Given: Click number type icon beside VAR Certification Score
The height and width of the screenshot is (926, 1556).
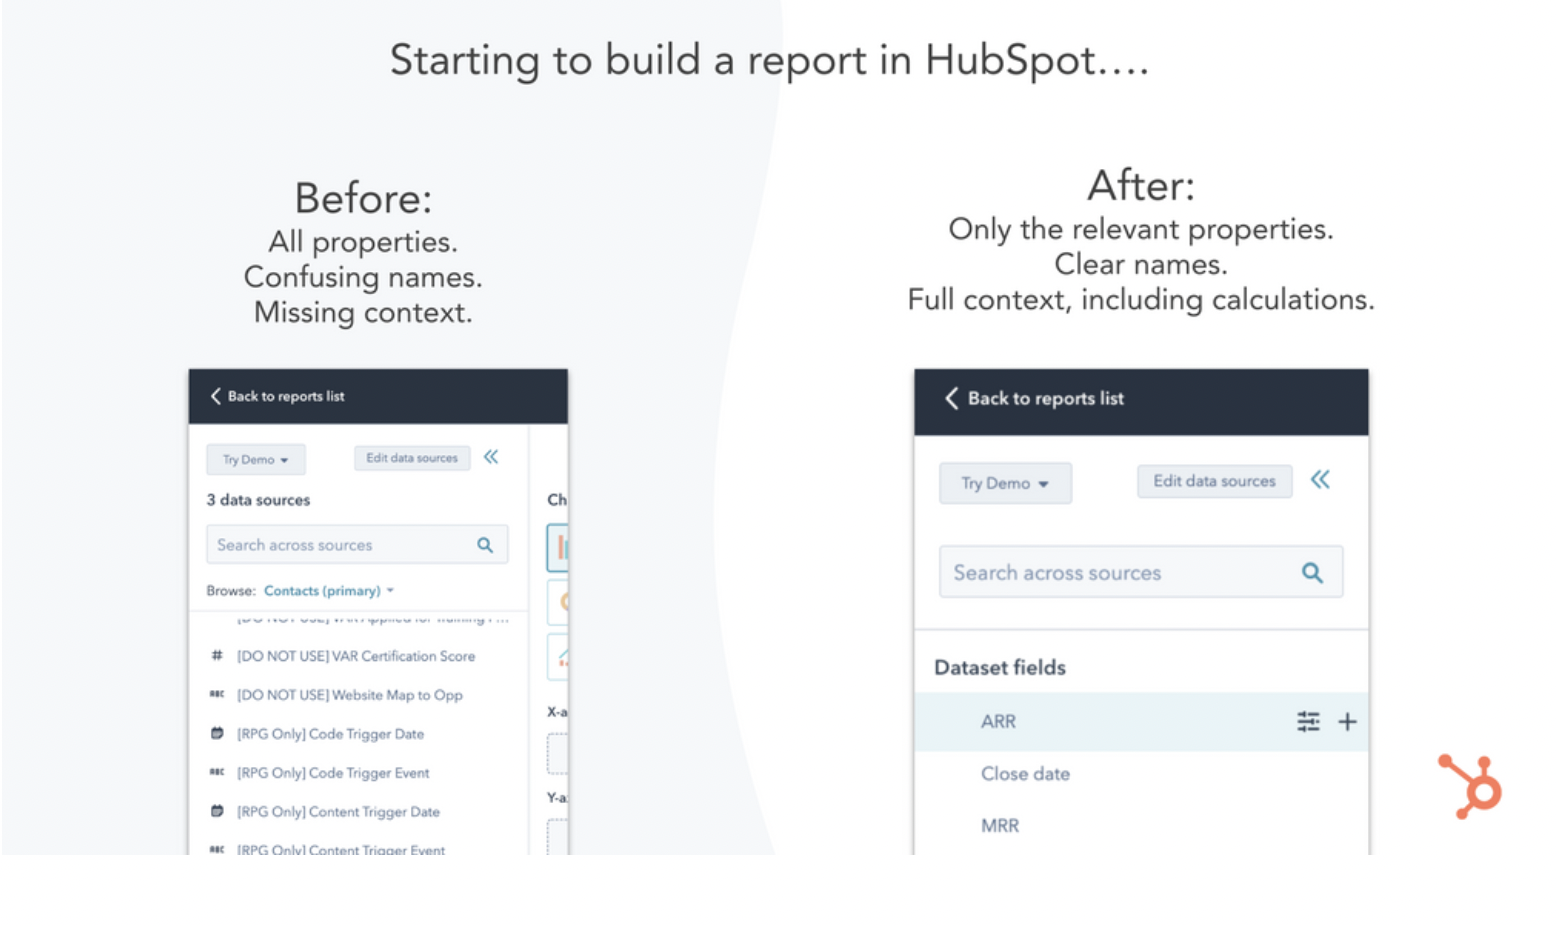Looking at the screenshot, I should pos(217,656).
